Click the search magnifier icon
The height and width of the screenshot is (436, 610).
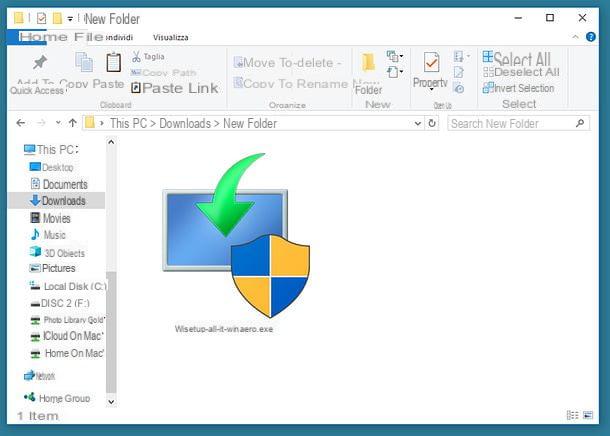[580, 123]
